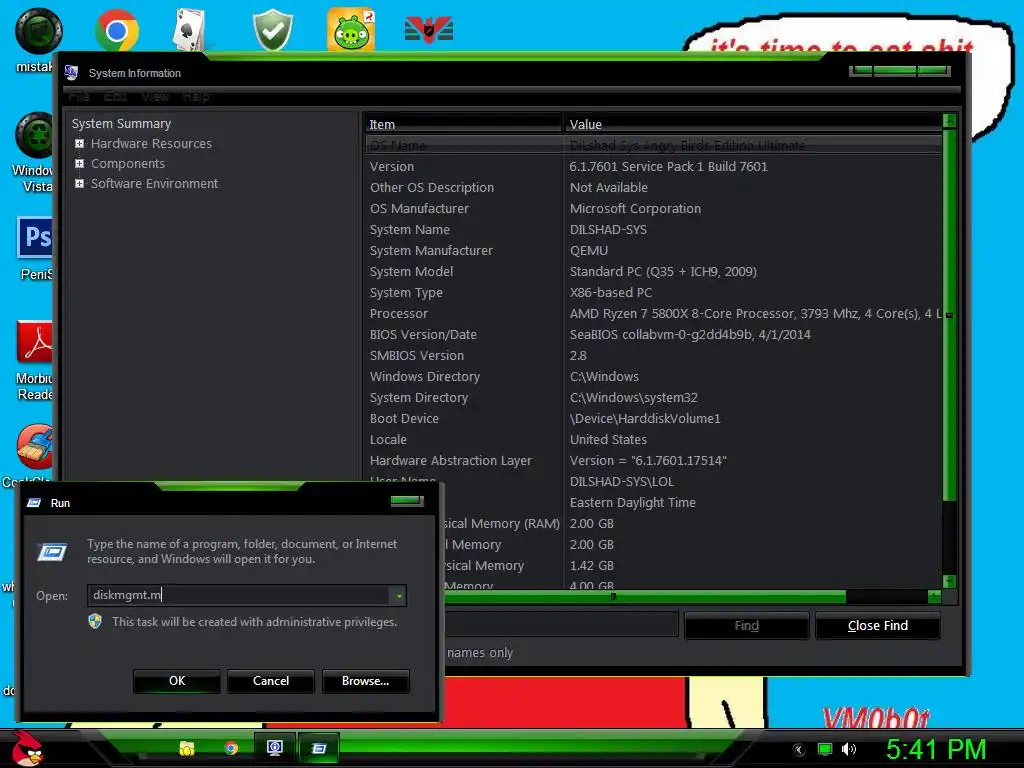The image size is (1024, 768).
Task: Open the Google Chrome desktop icon
Action: click(116, 29)
